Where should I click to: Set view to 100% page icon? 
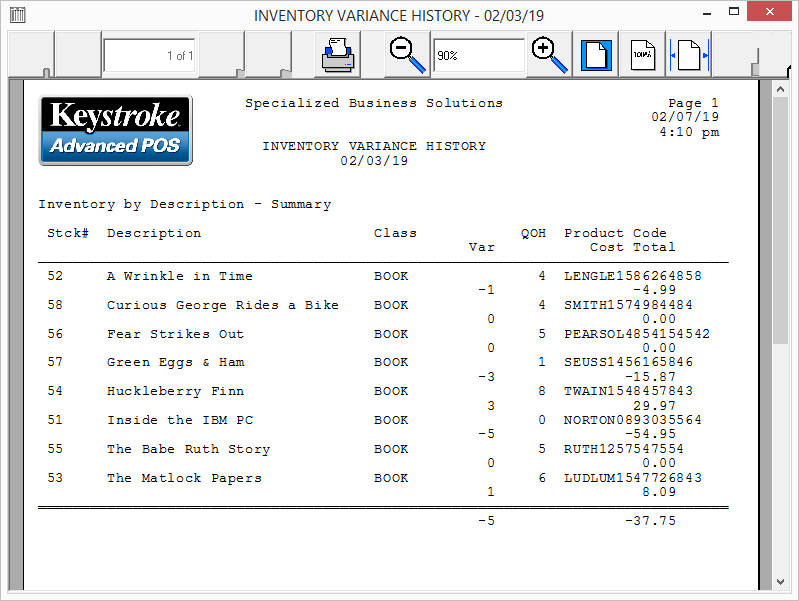642,55
